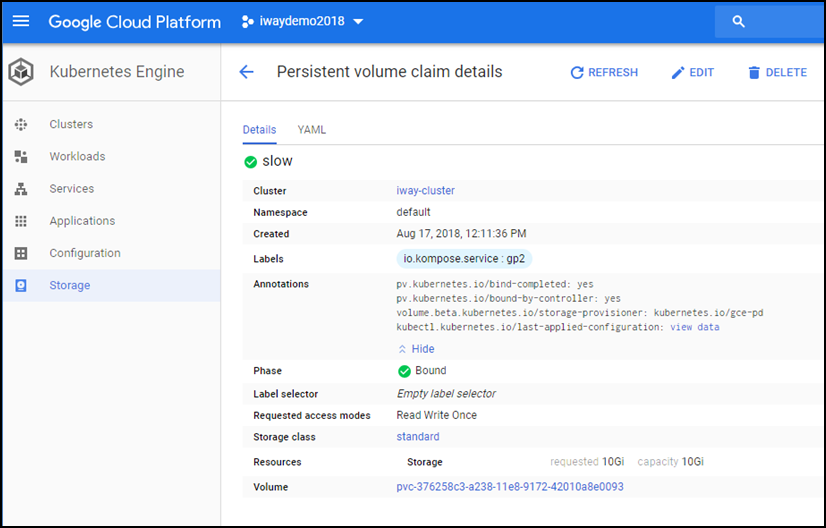Click the DELETE button label
The image size is (826, 528).
click(x=786, y=73)
